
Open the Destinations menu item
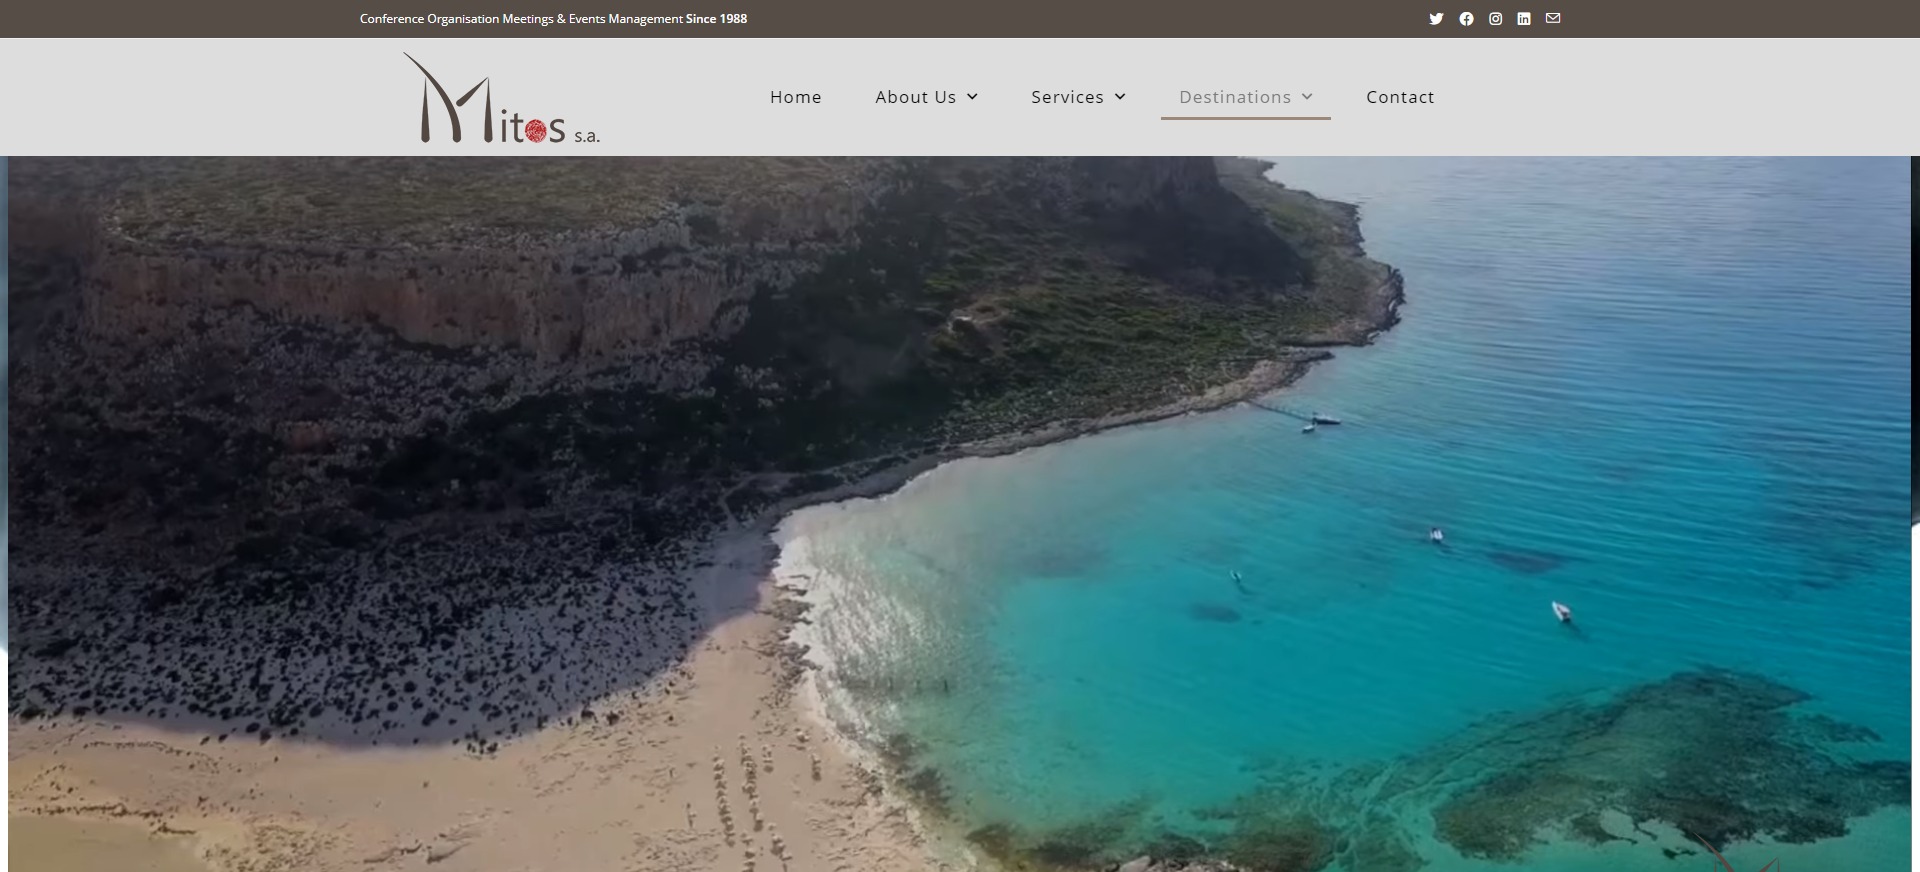pyautogui.click(x=1235, y=97)
